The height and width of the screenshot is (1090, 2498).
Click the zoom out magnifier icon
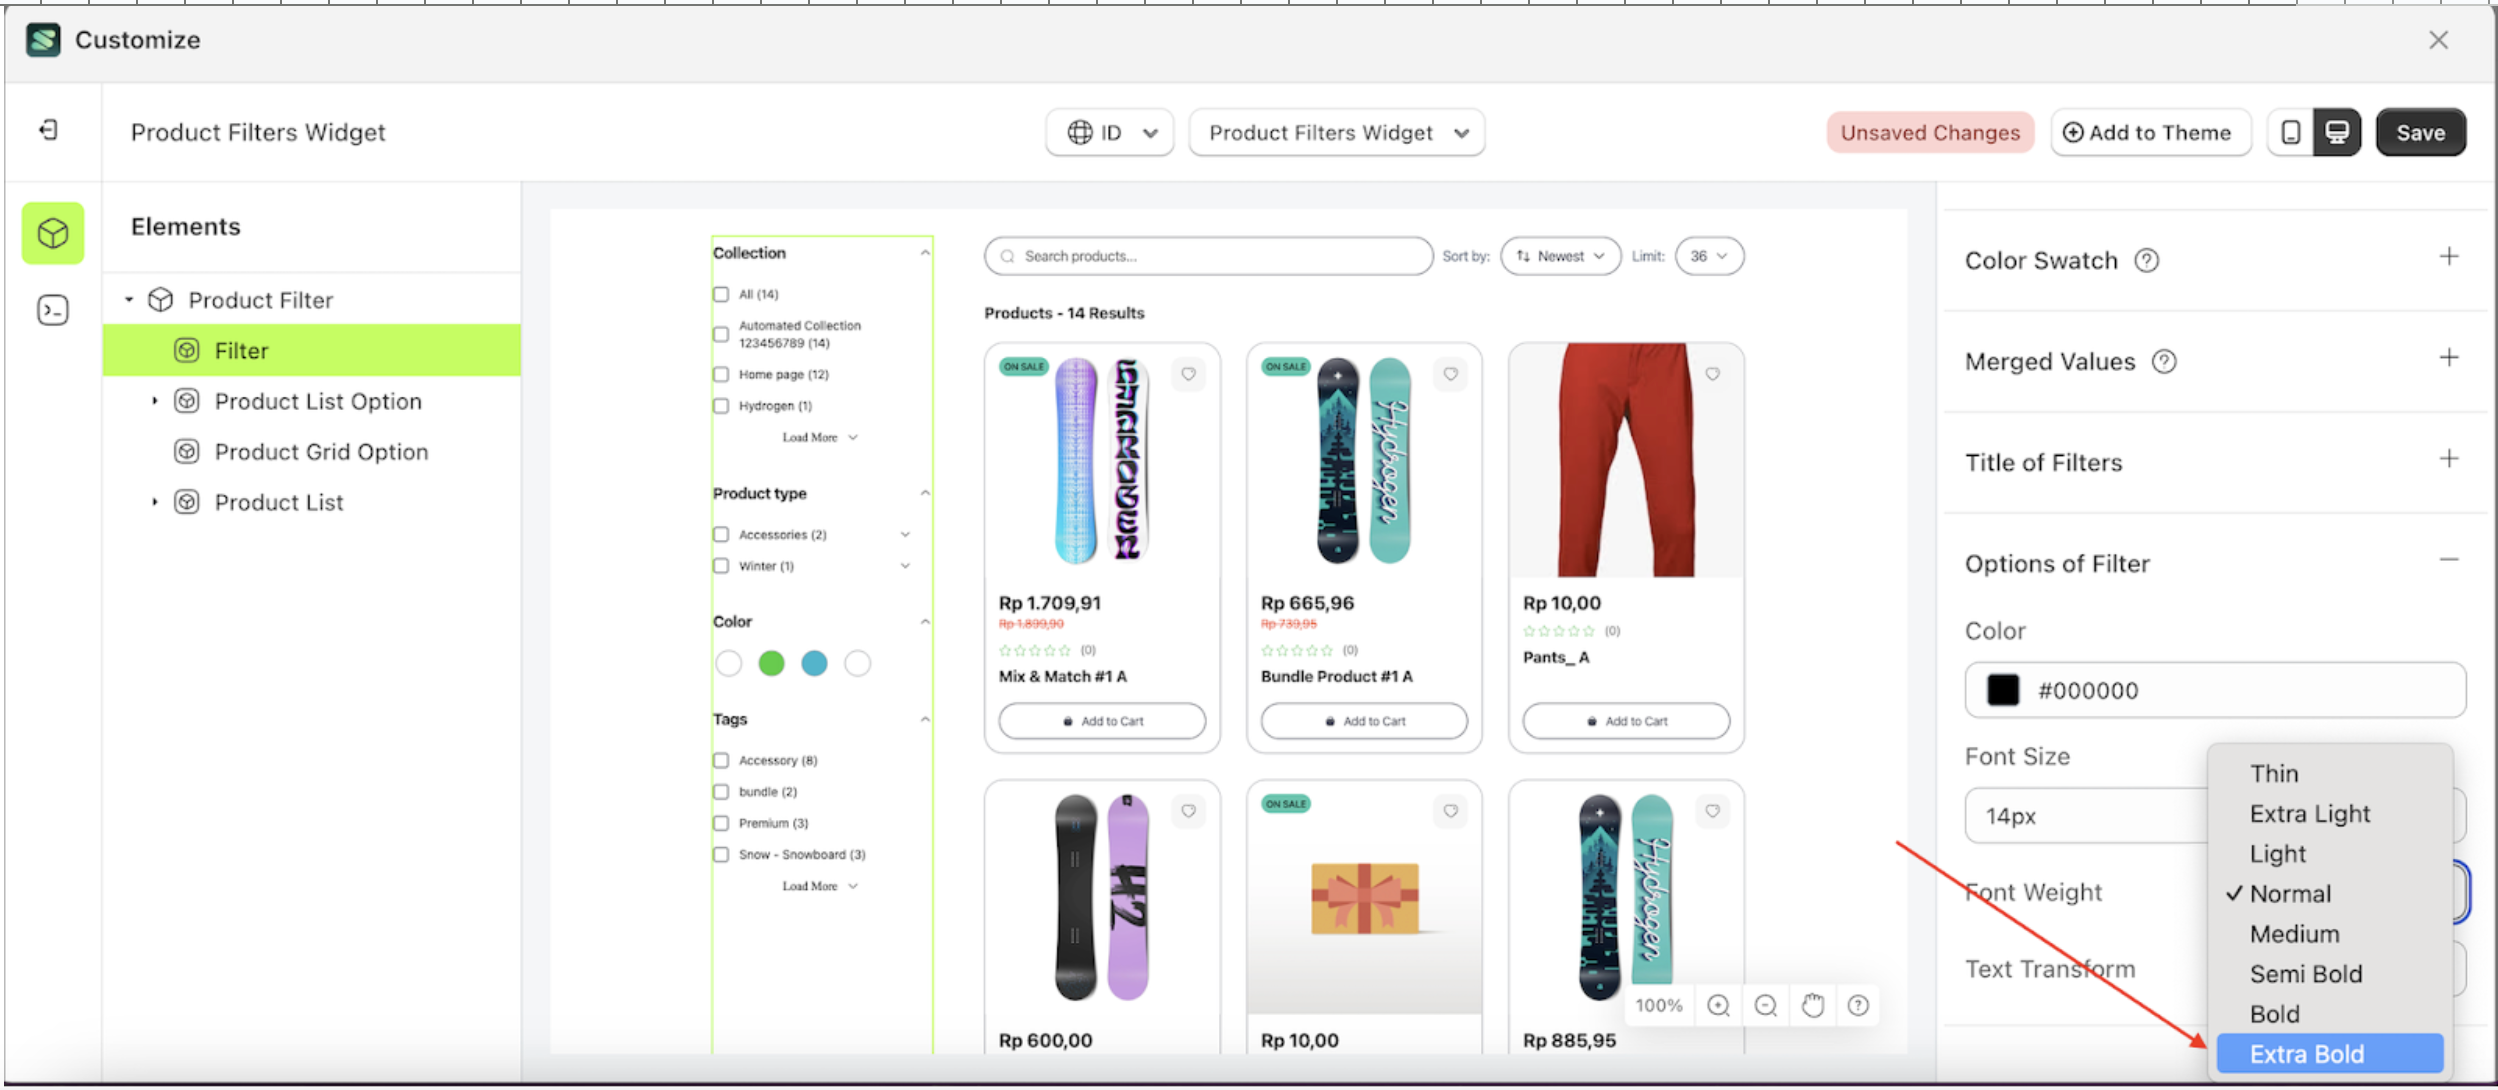[1765, 1005]
